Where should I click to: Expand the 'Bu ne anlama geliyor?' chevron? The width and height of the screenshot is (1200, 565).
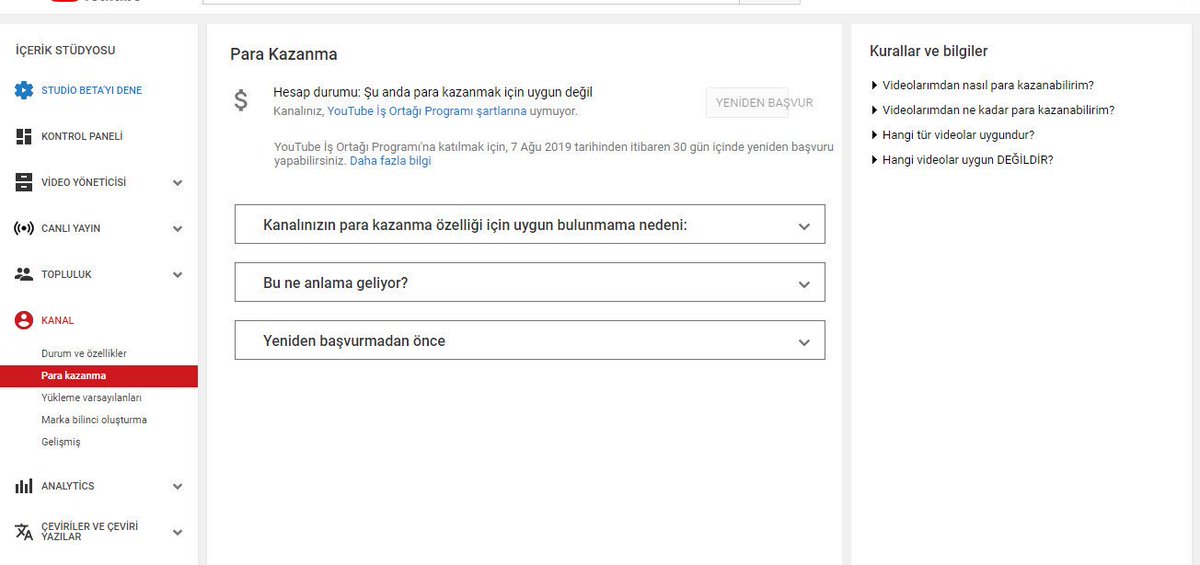pos(804,284)
